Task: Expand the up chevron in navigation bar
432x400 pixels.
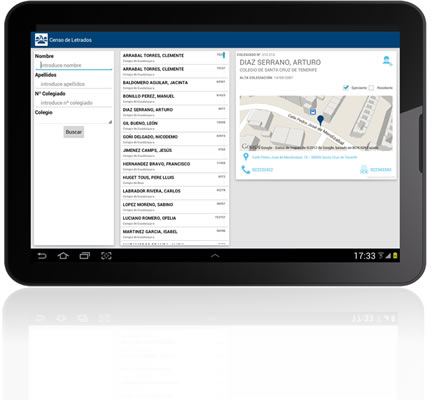Action: pyautogui.click(x=215, y=256)
